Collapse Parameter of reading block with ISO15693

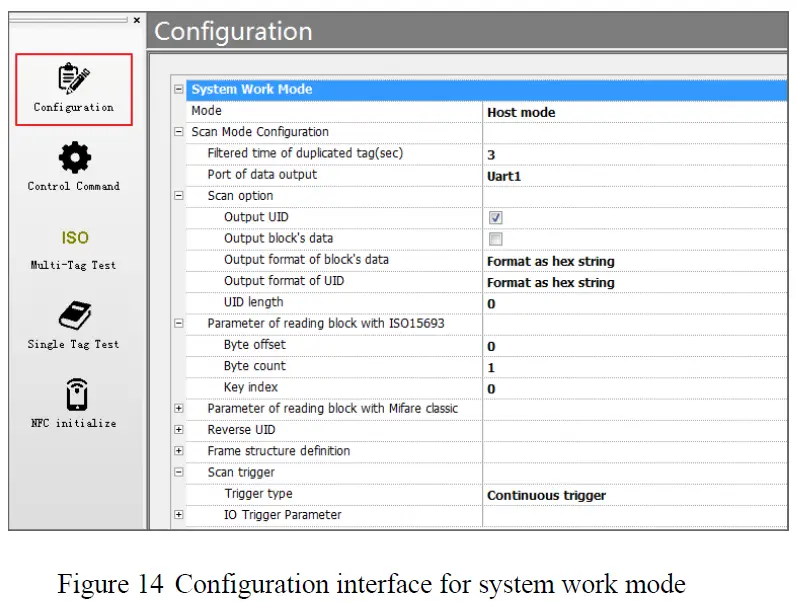pos(178,323)
